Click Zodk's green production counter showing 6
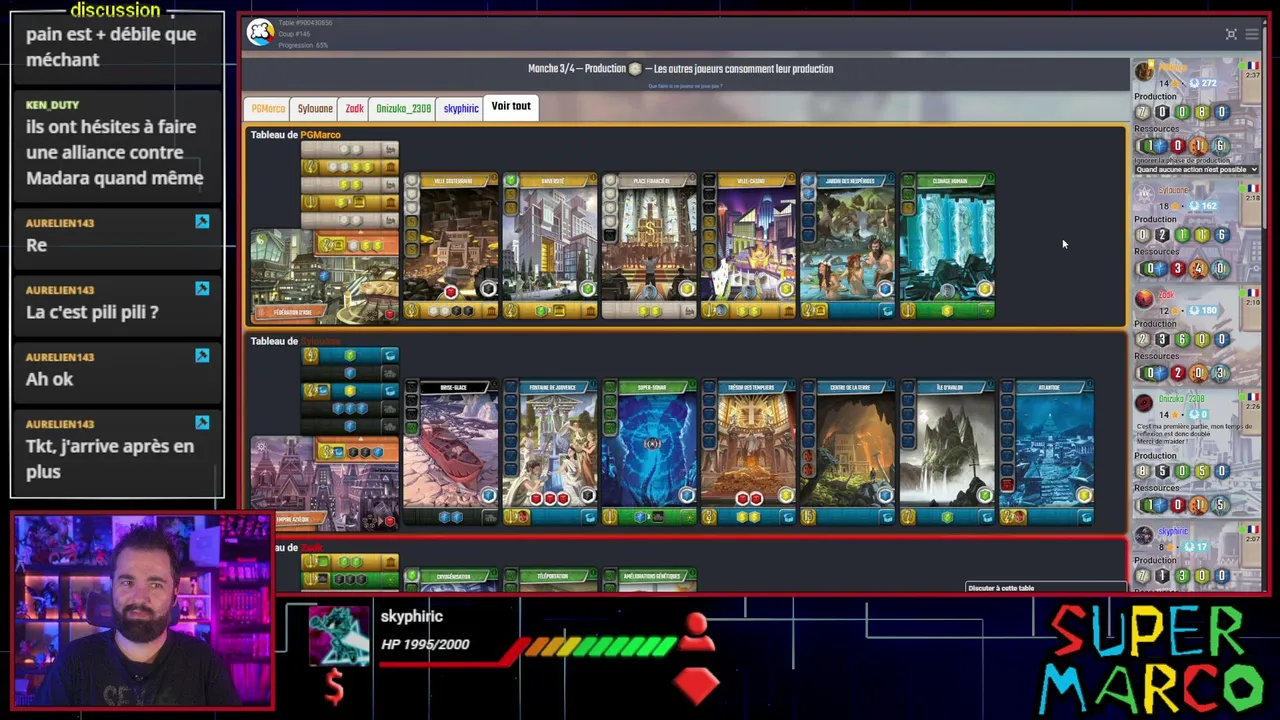Viewport: 1280px width, 720px height. (x=1182, y=340)
